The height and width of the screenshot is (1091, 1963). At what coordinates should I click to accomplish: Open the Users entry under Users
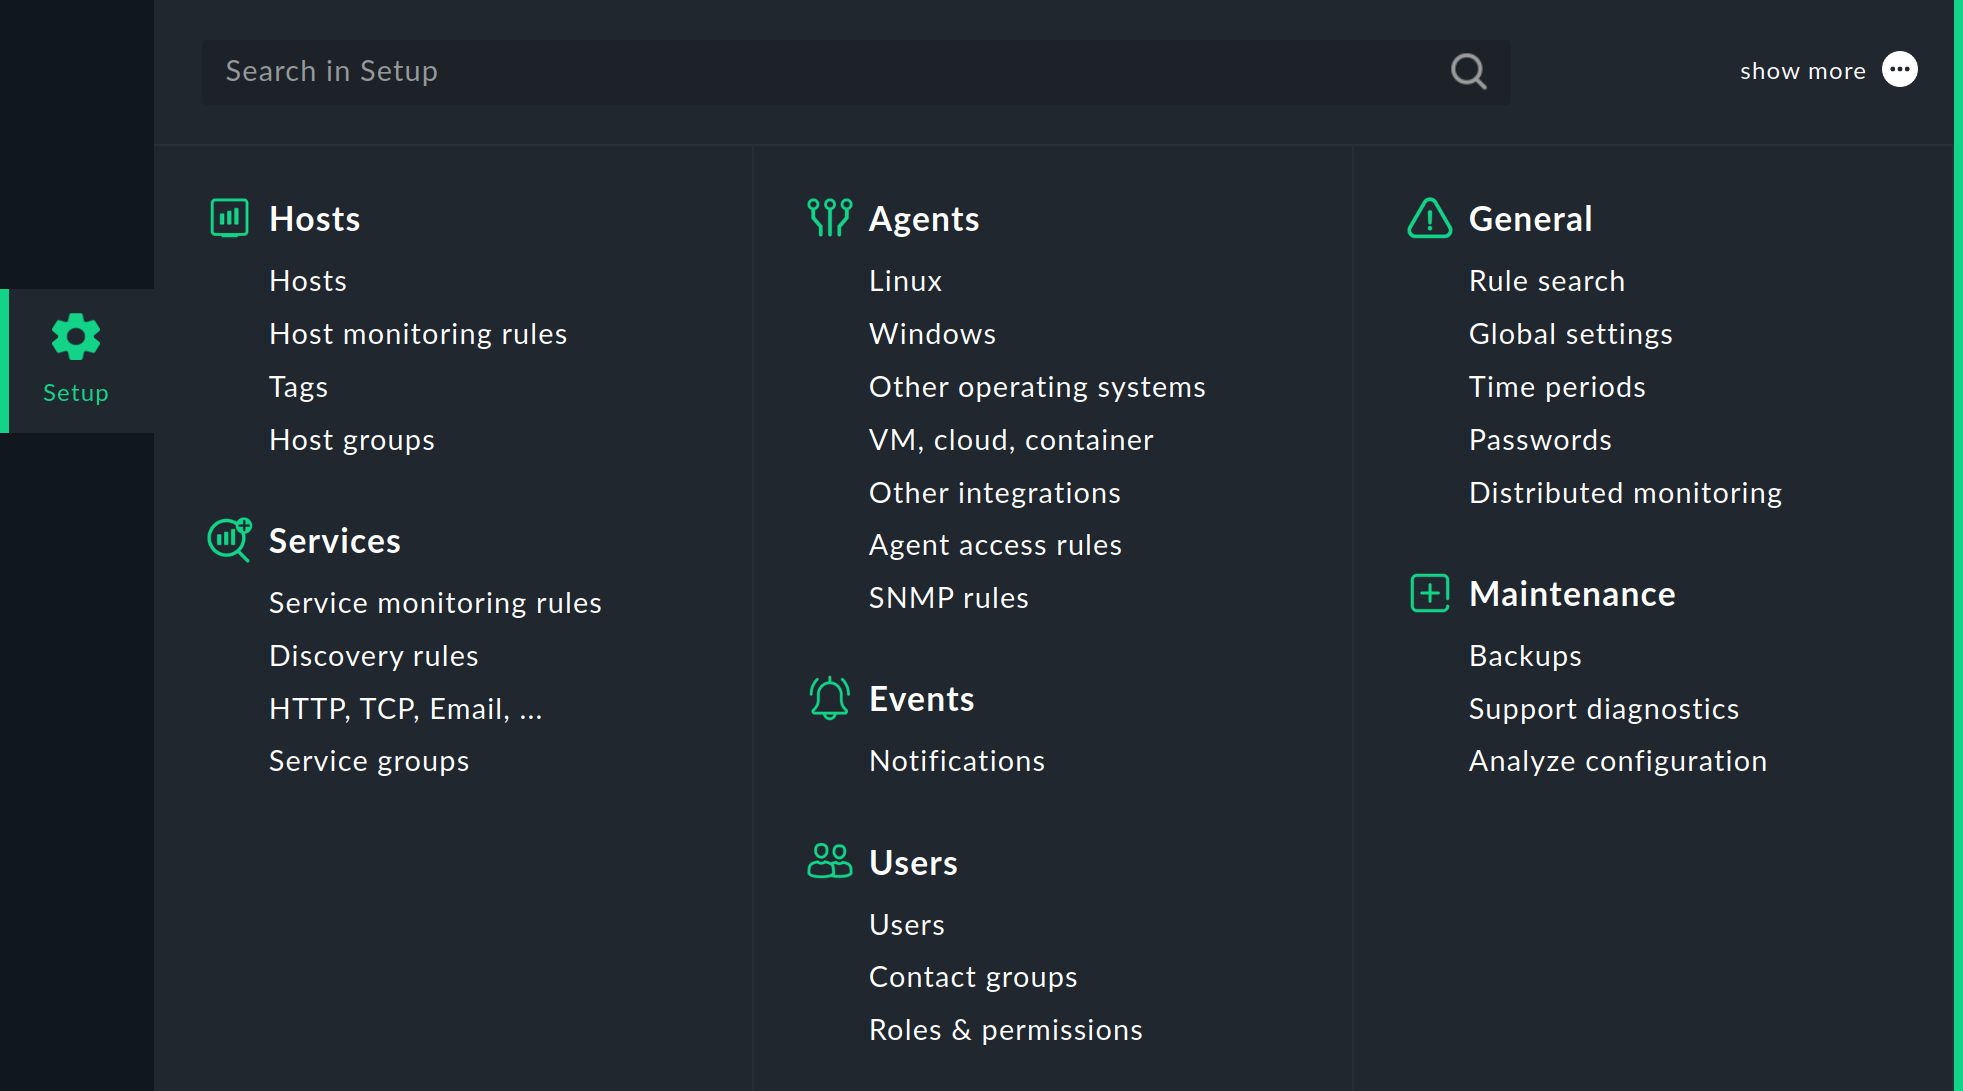pos(907,925)
